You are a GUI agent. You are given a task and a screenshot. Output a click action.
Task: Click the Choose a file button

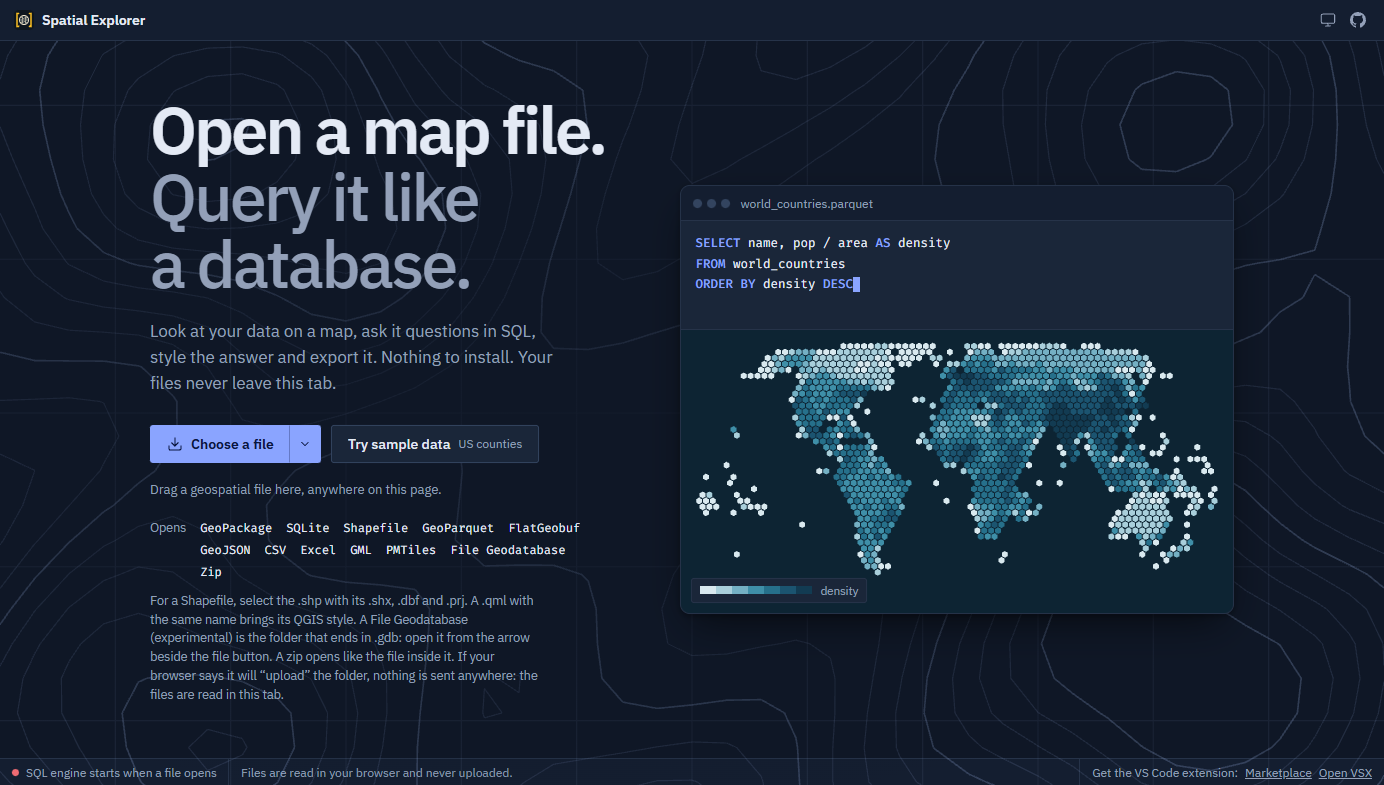pyautogui.click(x=220, y=444)
